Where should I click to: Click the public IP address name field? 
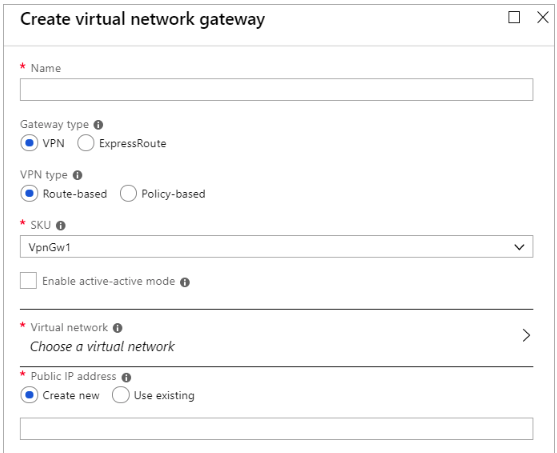coord(276,429)
